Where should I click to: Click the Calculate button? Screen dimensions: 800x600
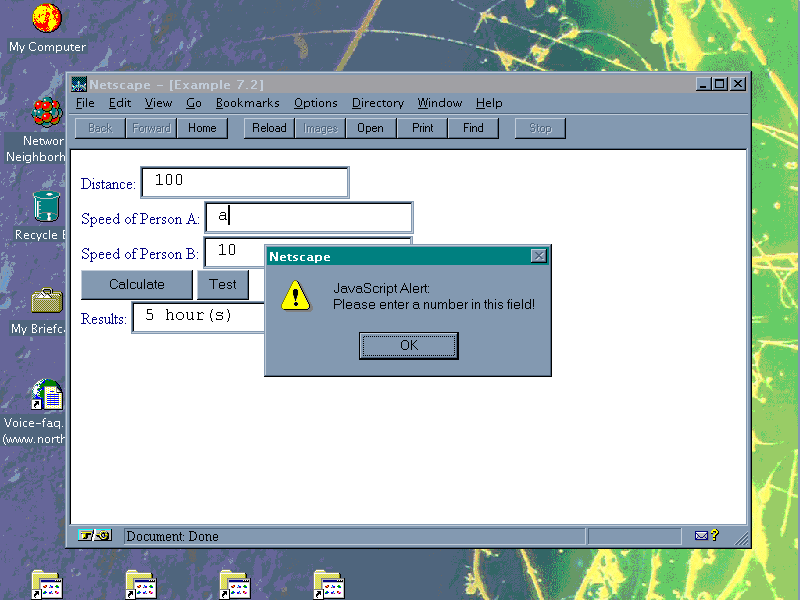[137, 284]
